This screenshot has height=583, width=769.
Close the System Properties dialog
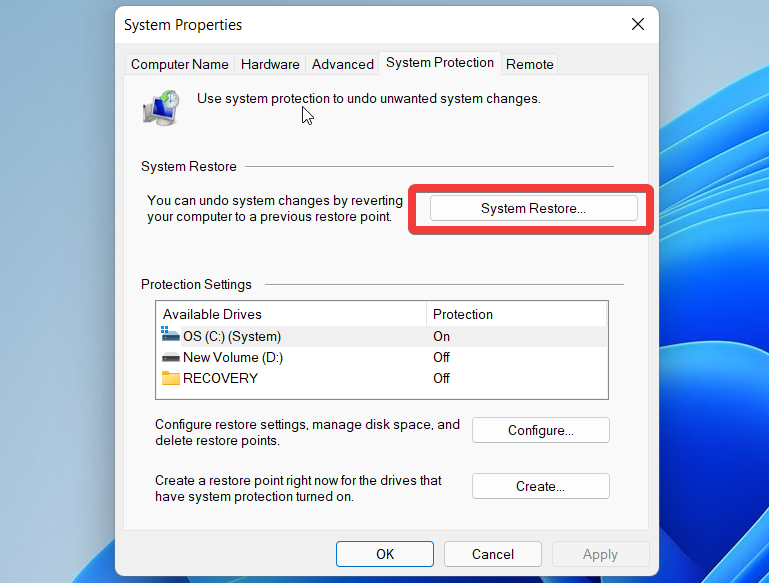tap(637, 24)
